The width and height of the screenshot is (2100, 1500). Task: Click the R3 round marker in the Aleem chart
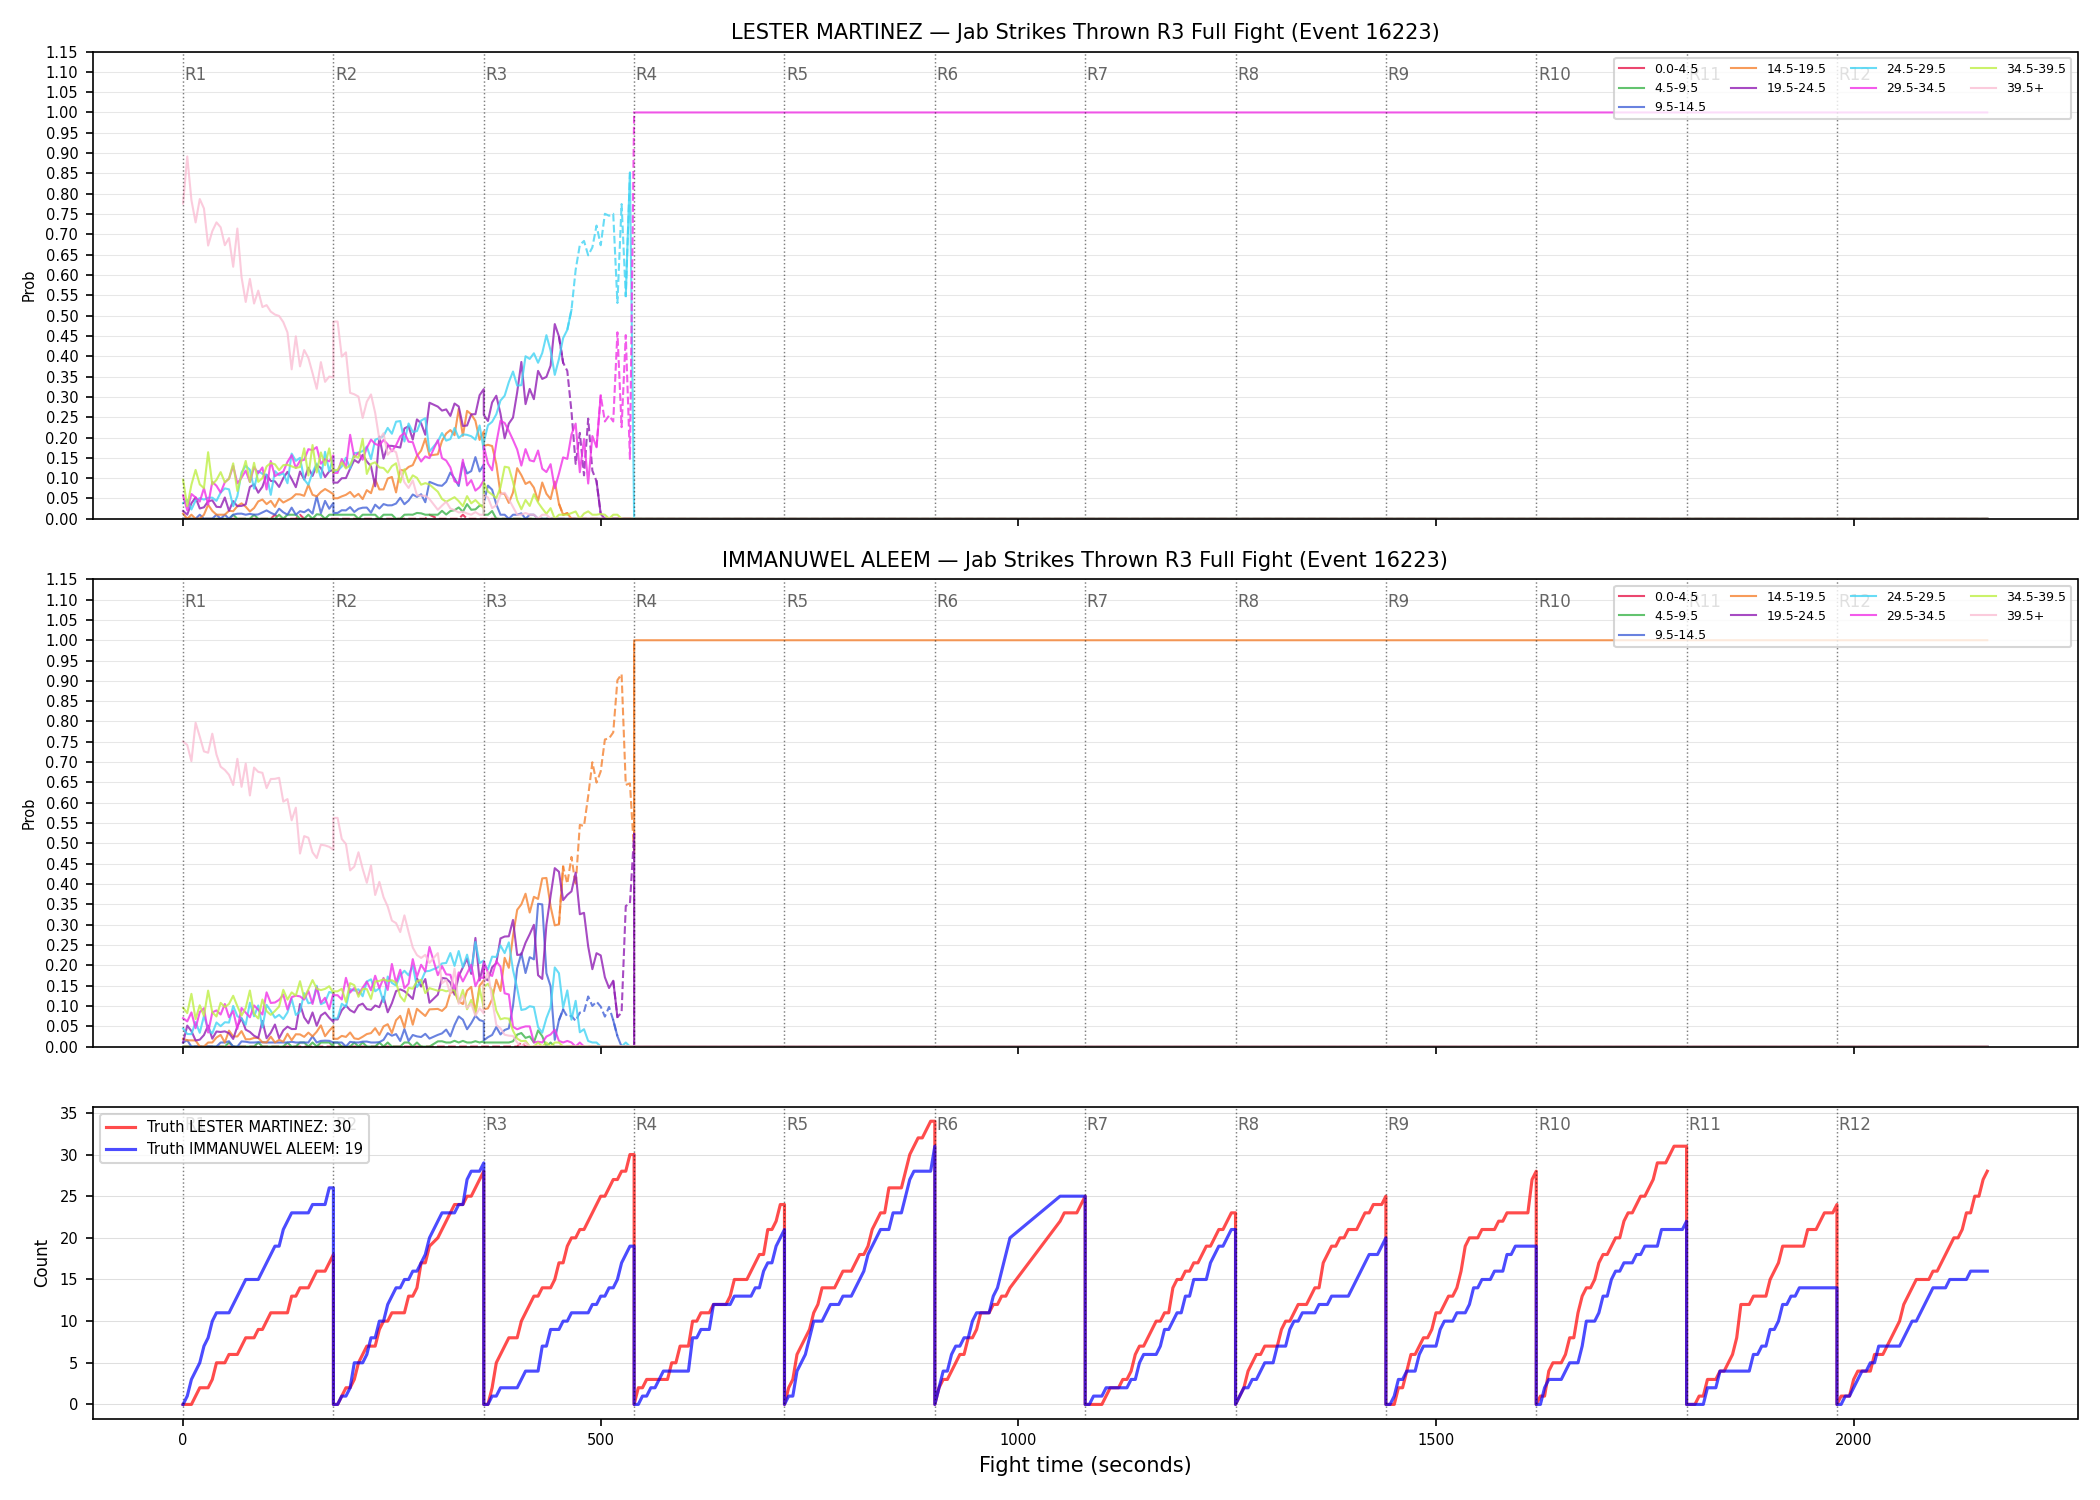tap(496, 601)
